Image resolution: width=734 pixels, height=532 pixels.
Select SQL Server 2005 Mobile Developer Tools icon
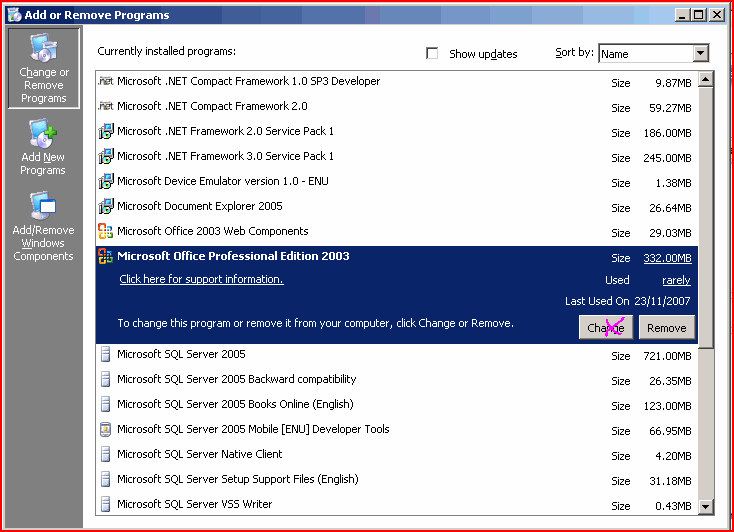(106, 429)
